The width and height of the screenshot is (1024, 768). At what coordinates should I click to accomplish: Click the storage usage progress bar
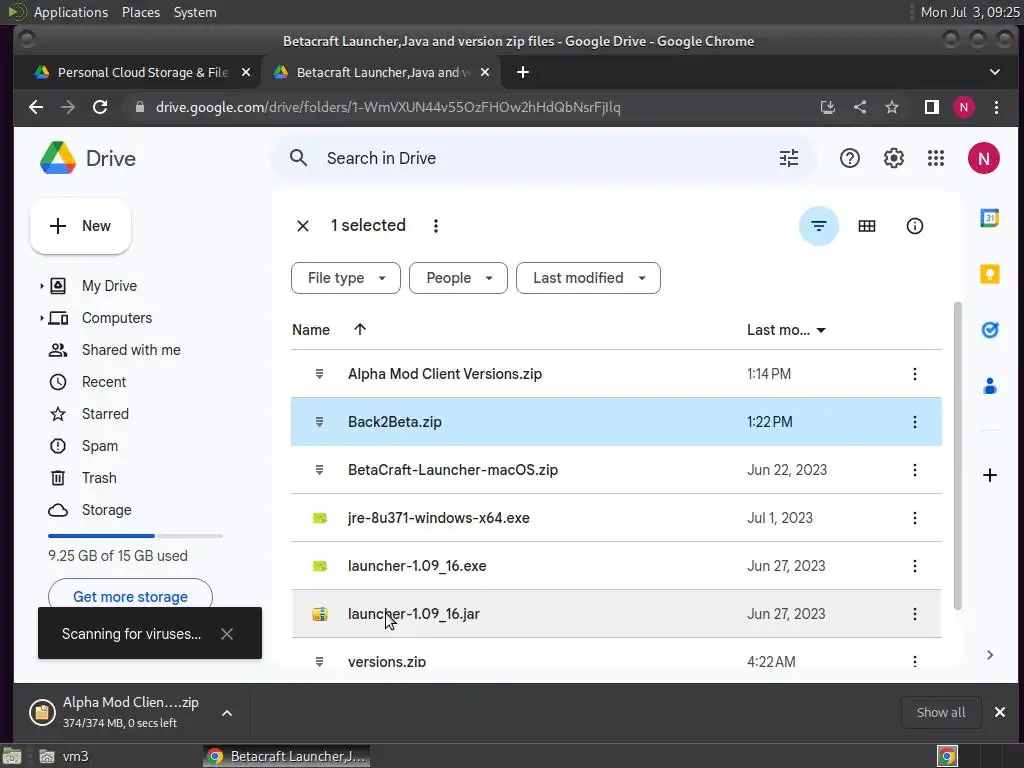point(135,536)
